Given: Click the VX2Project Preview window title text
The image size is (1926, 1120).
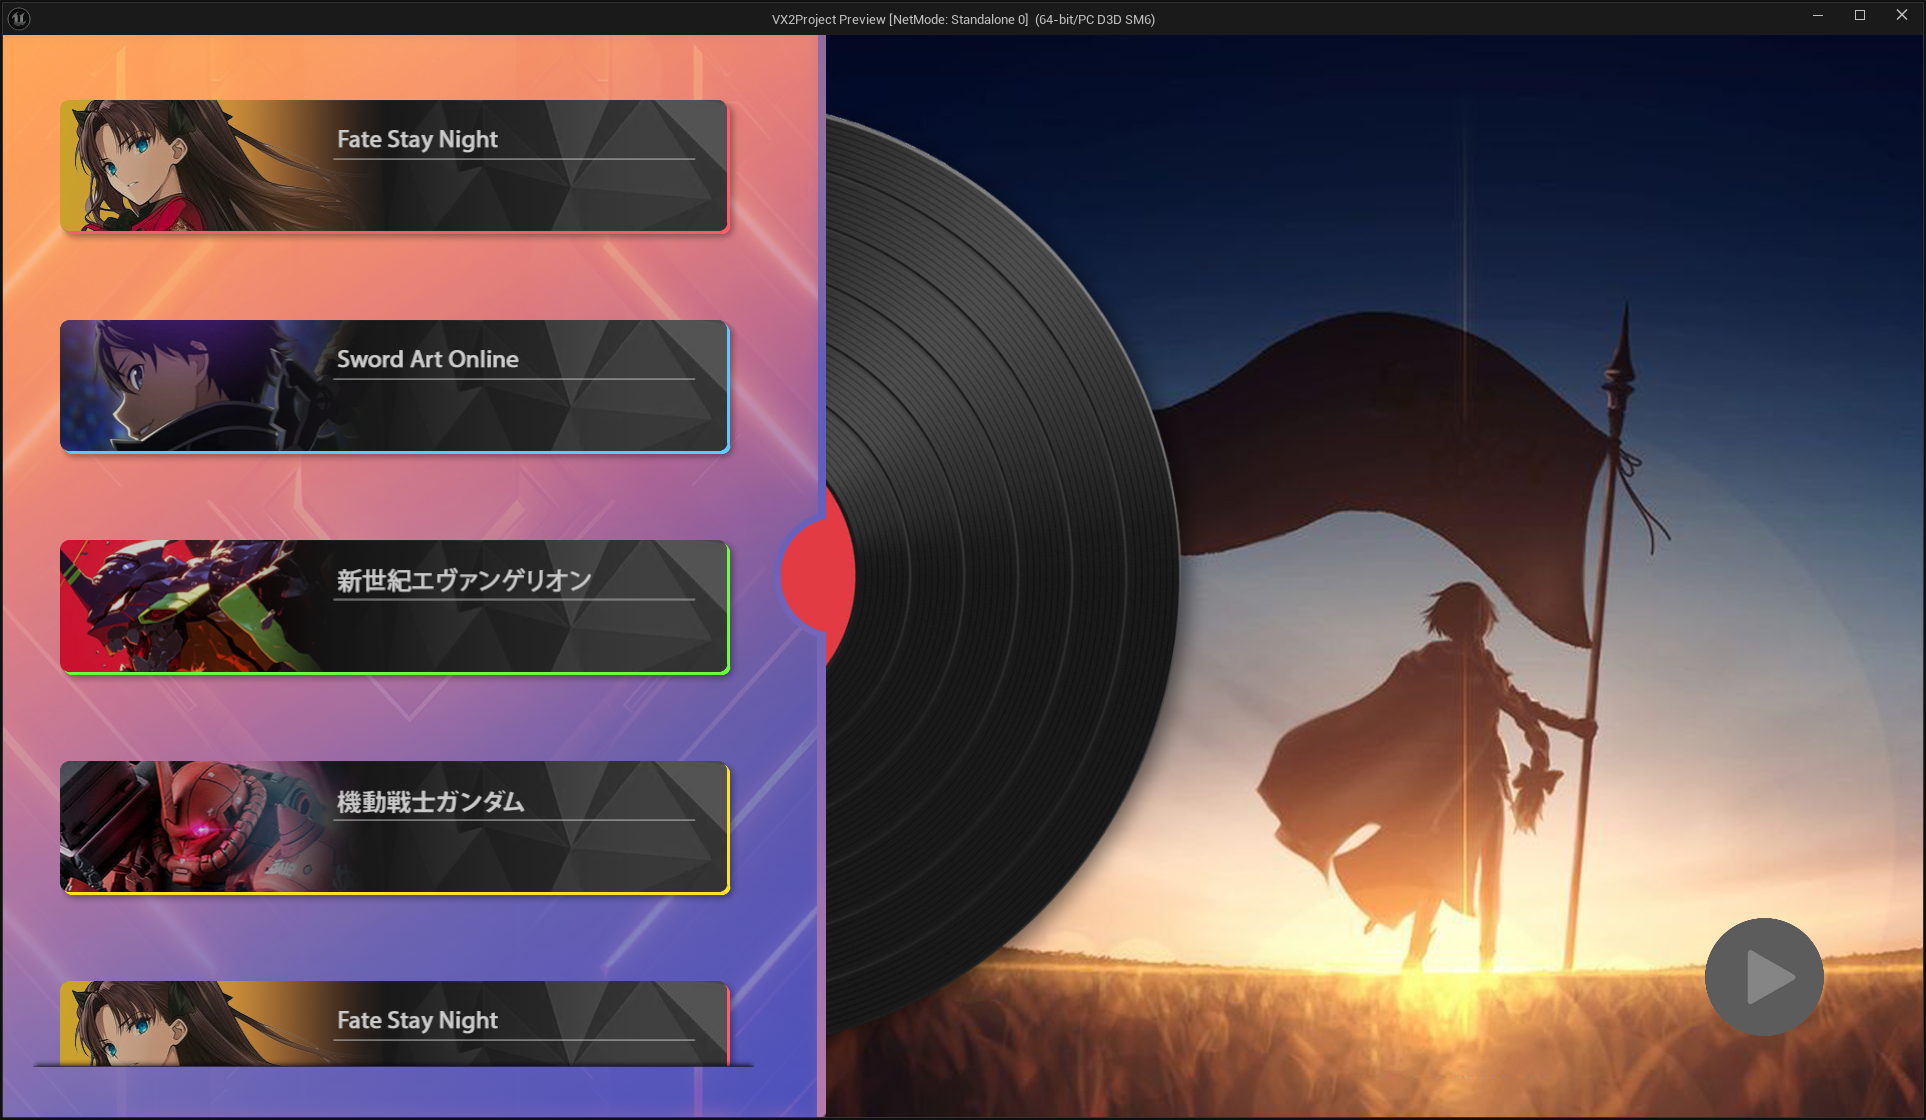Looking at the screenshot, I should [963, 19].
